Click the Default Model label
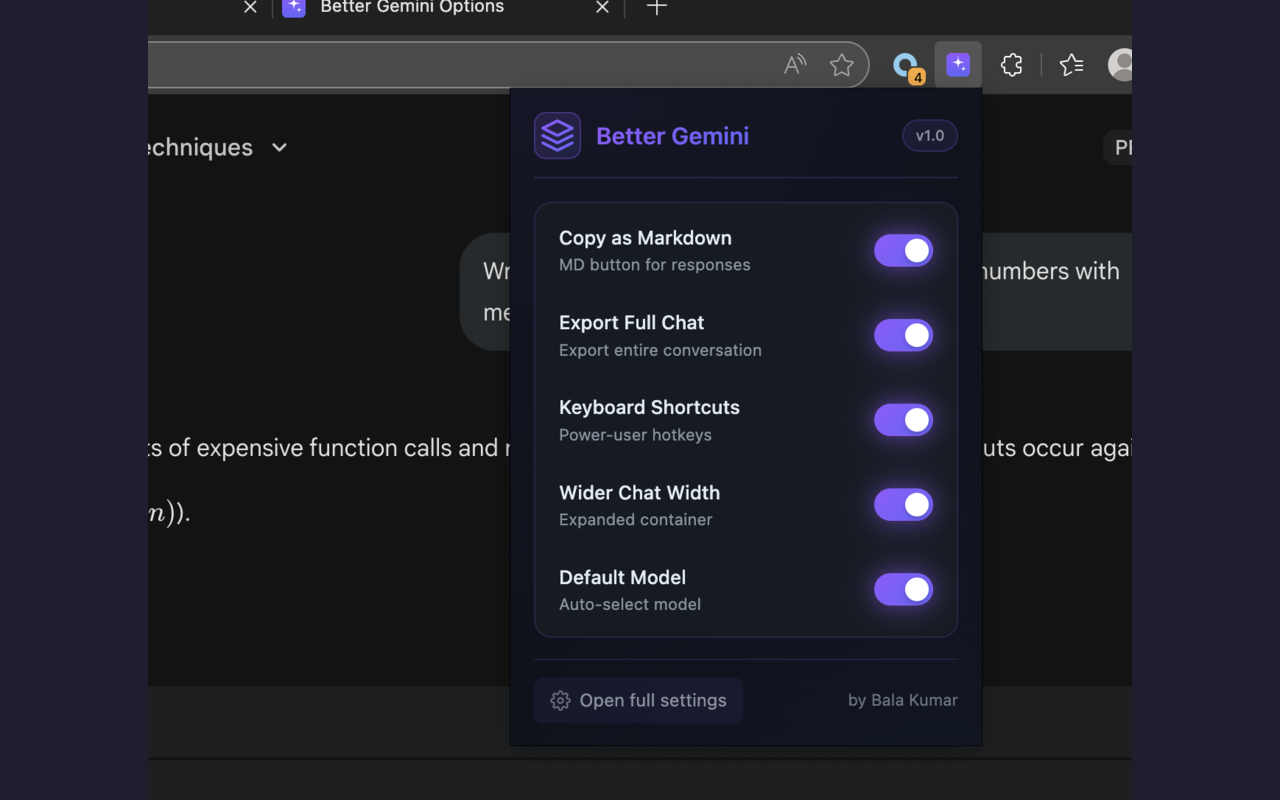Viewport: 1280px width, 800px height. pyautogui.click(x=622, y=578)
